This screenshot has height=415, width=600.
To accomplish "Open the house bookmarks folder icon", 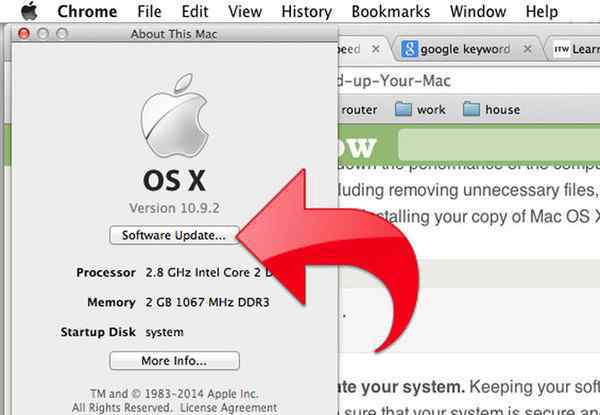I will 471,109.
